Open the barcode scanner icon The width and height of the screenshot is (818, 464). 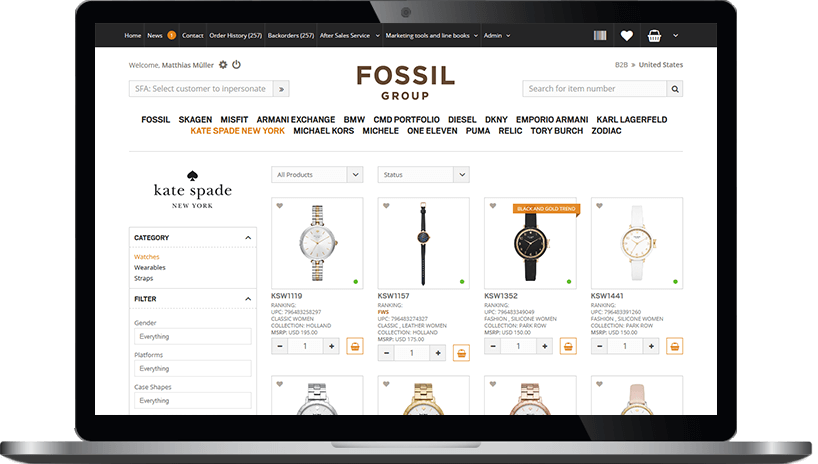pos(600,35)
